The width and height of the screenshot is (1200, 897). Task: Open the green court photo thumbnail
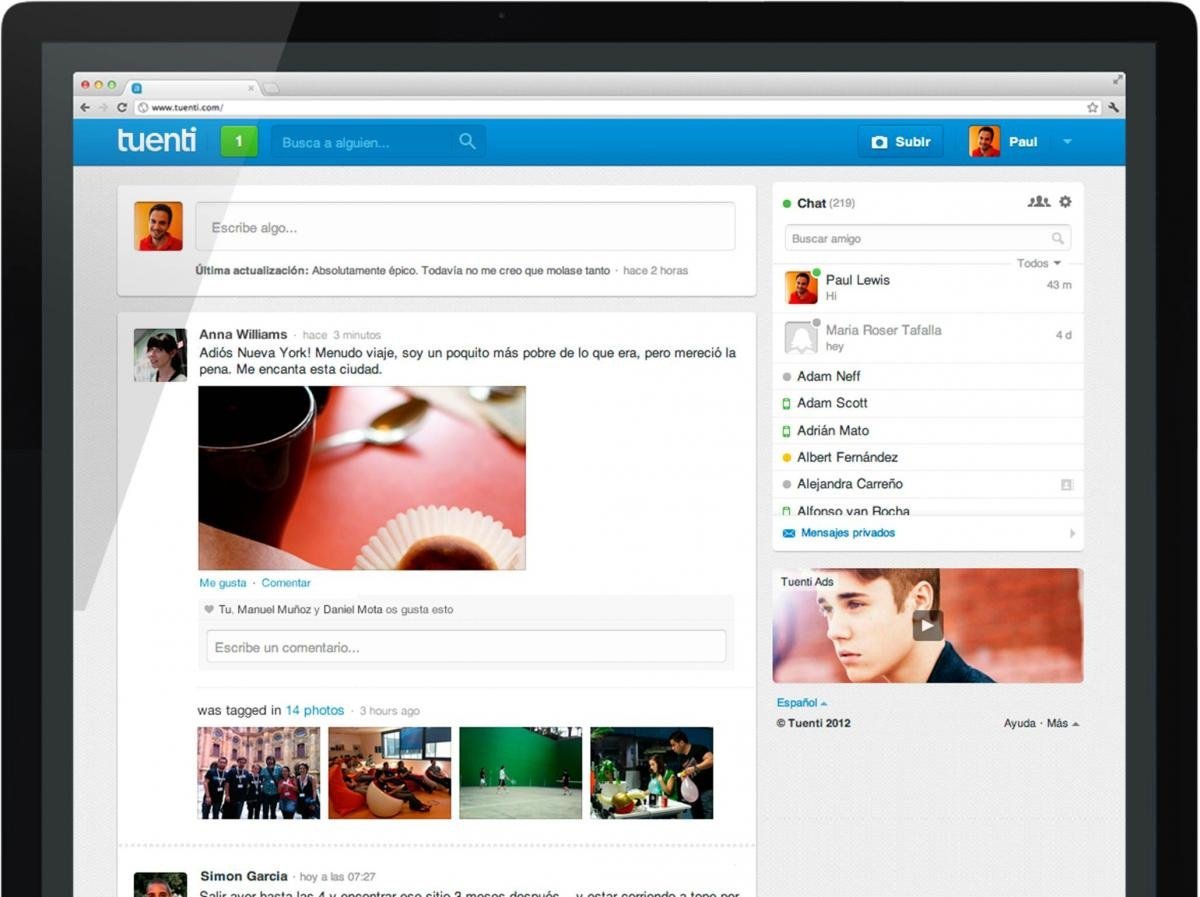(x=520, y=773)
